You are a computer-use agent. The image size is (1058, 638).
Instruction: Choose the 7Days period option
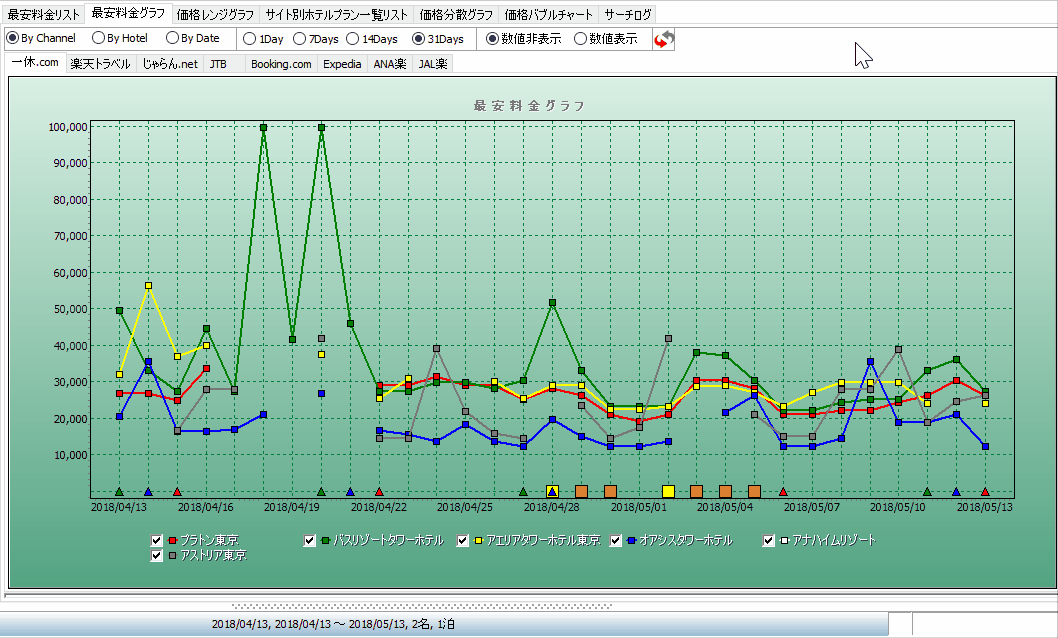point(298,39)
